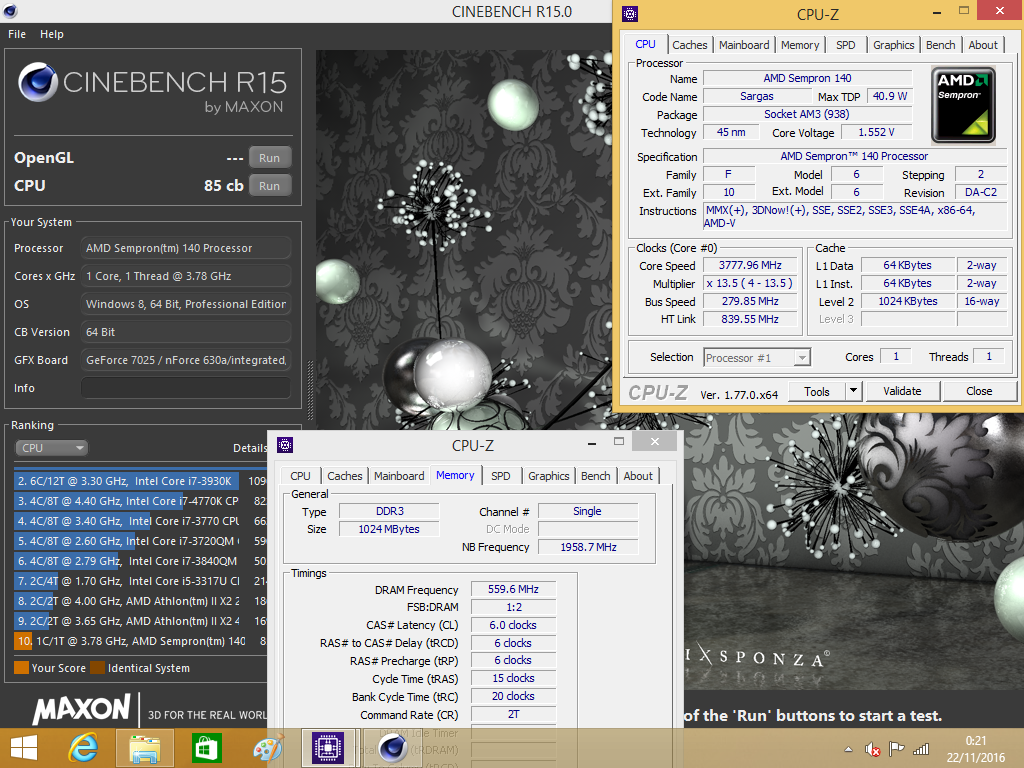Select ranking row Intel Core i7-3930K

[x=140, y=481]
